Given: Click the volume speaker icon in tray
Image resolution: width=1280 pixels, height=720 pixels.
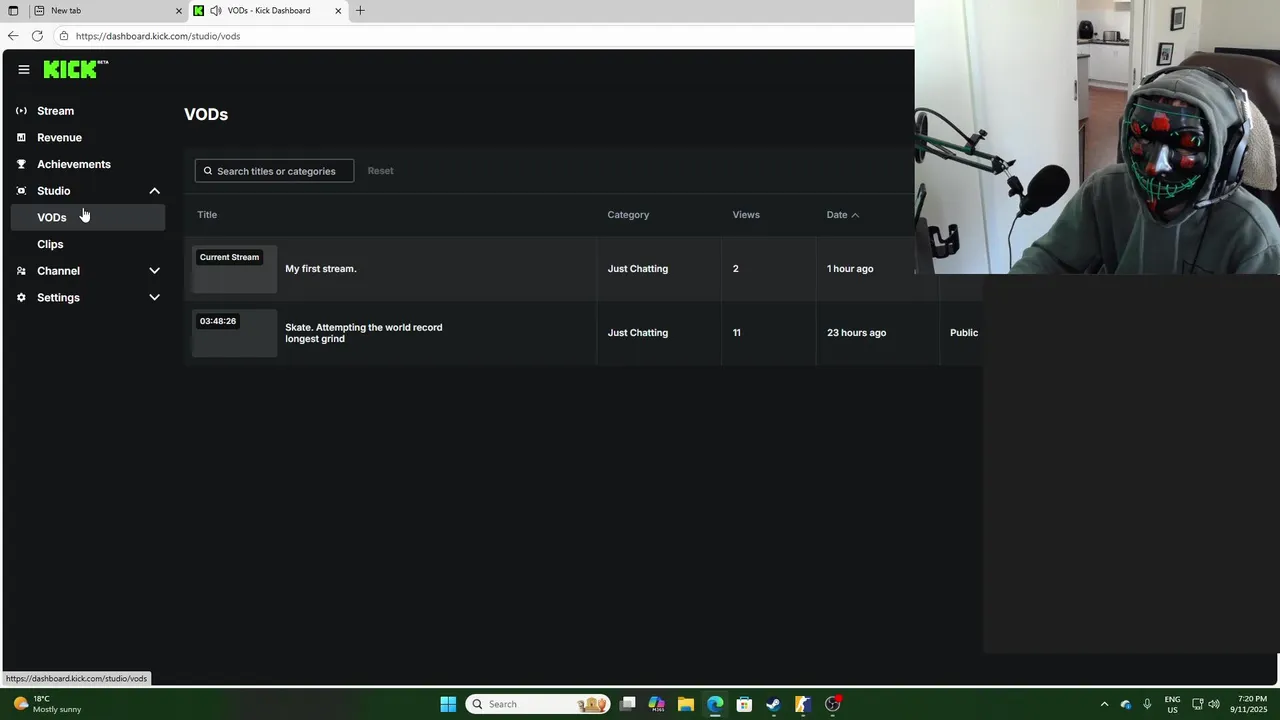Looking at the screenshot, I should pyautogui.click(x=1214, y=704).
